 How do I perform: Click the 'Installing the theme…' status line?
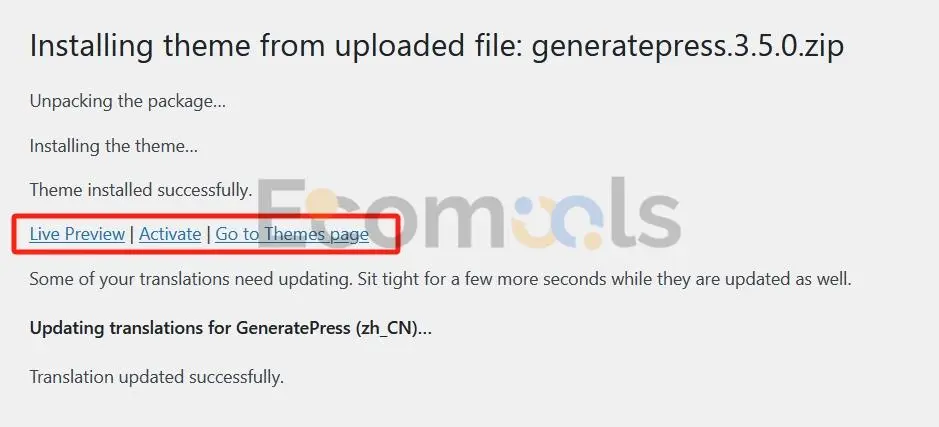114,146
